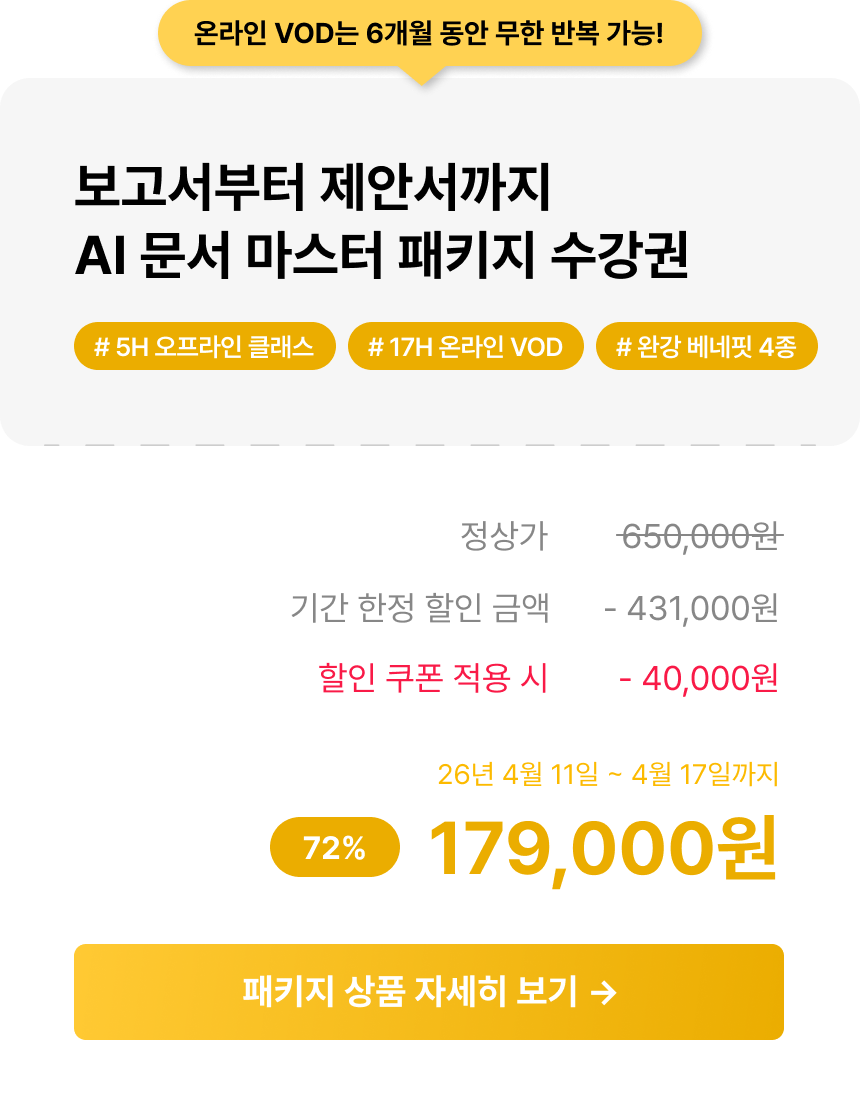860x1112 pixels.
Task: Click the crossed-out 650,000원 price
Action: click(x=699, y=537)
